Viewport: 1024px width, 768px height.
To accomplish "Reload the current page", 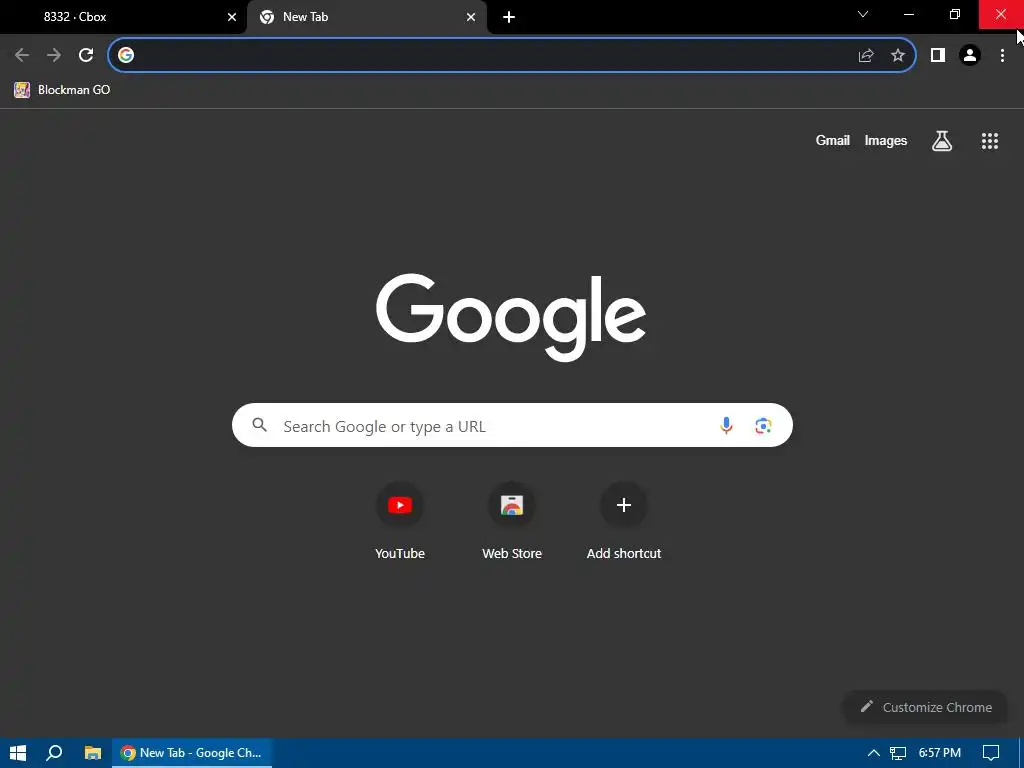I will 86,55.
